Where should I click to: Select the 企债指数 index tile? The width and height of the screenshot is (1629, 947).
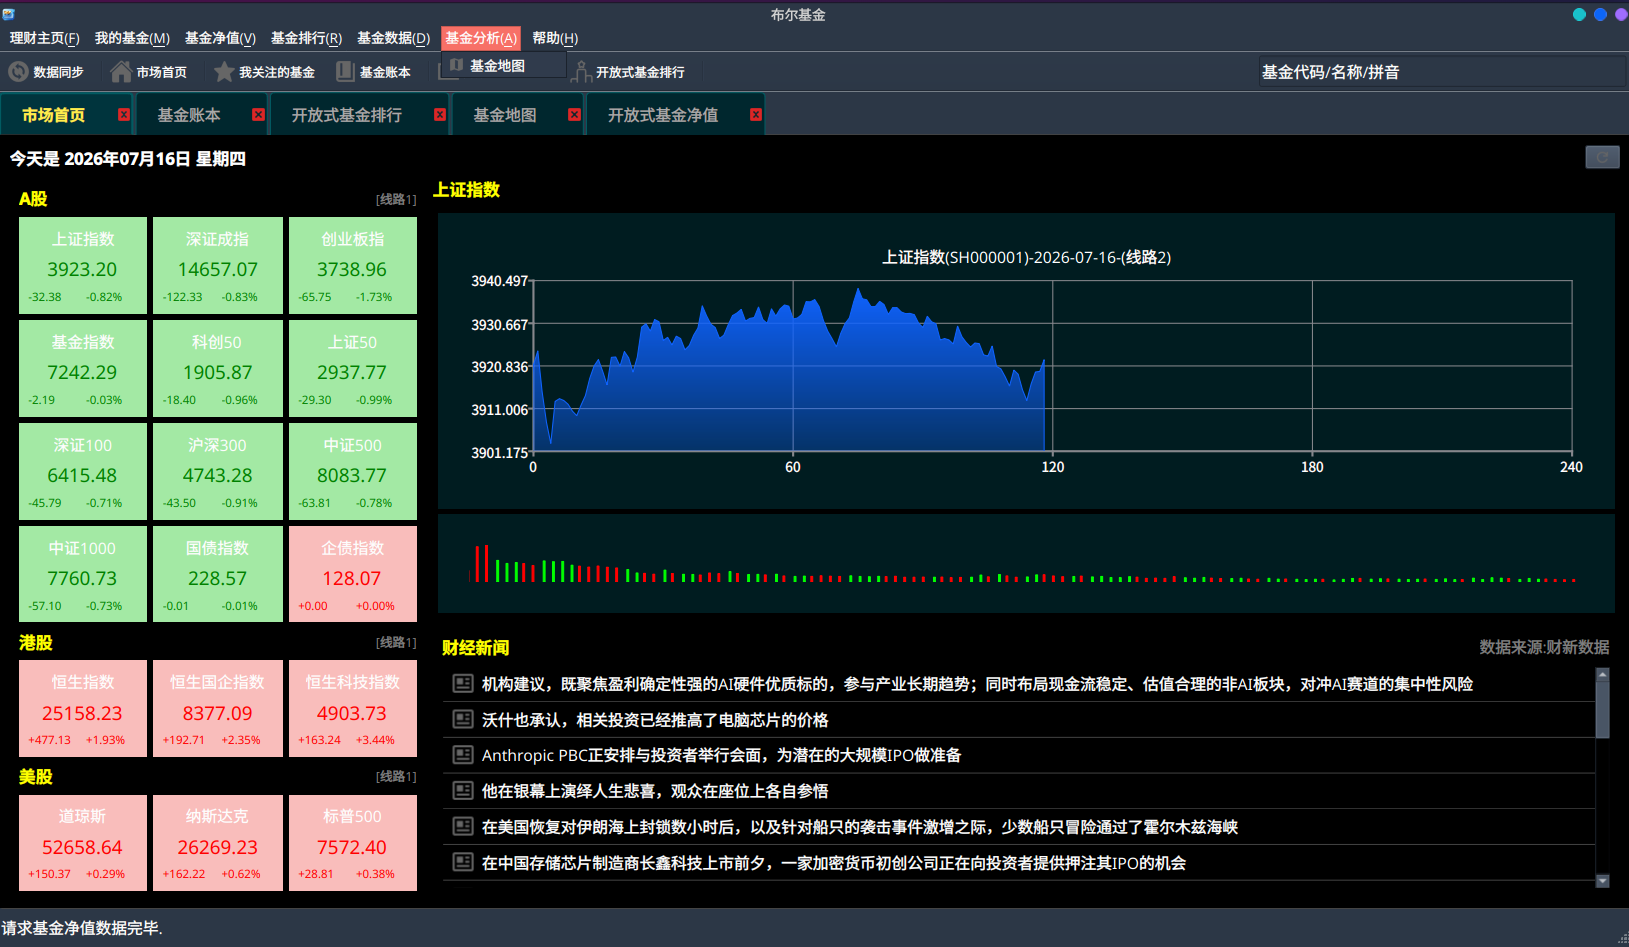pyautogui.click(x=353, y=575)
